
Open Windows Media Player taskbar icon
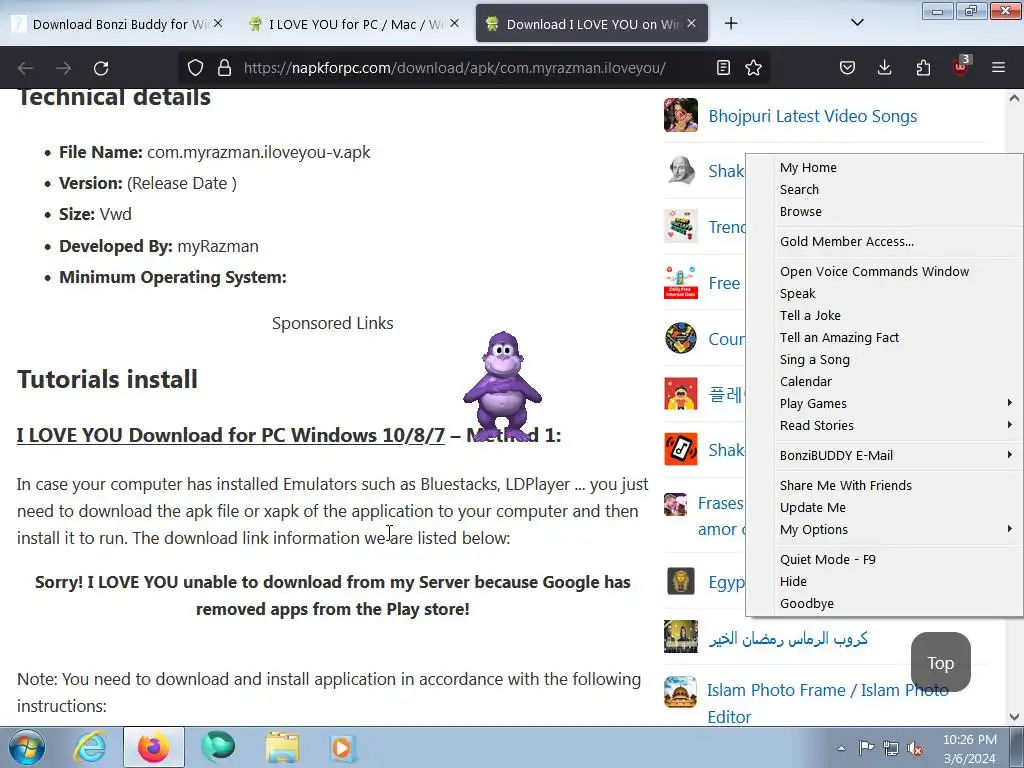(x=343, y=748)
